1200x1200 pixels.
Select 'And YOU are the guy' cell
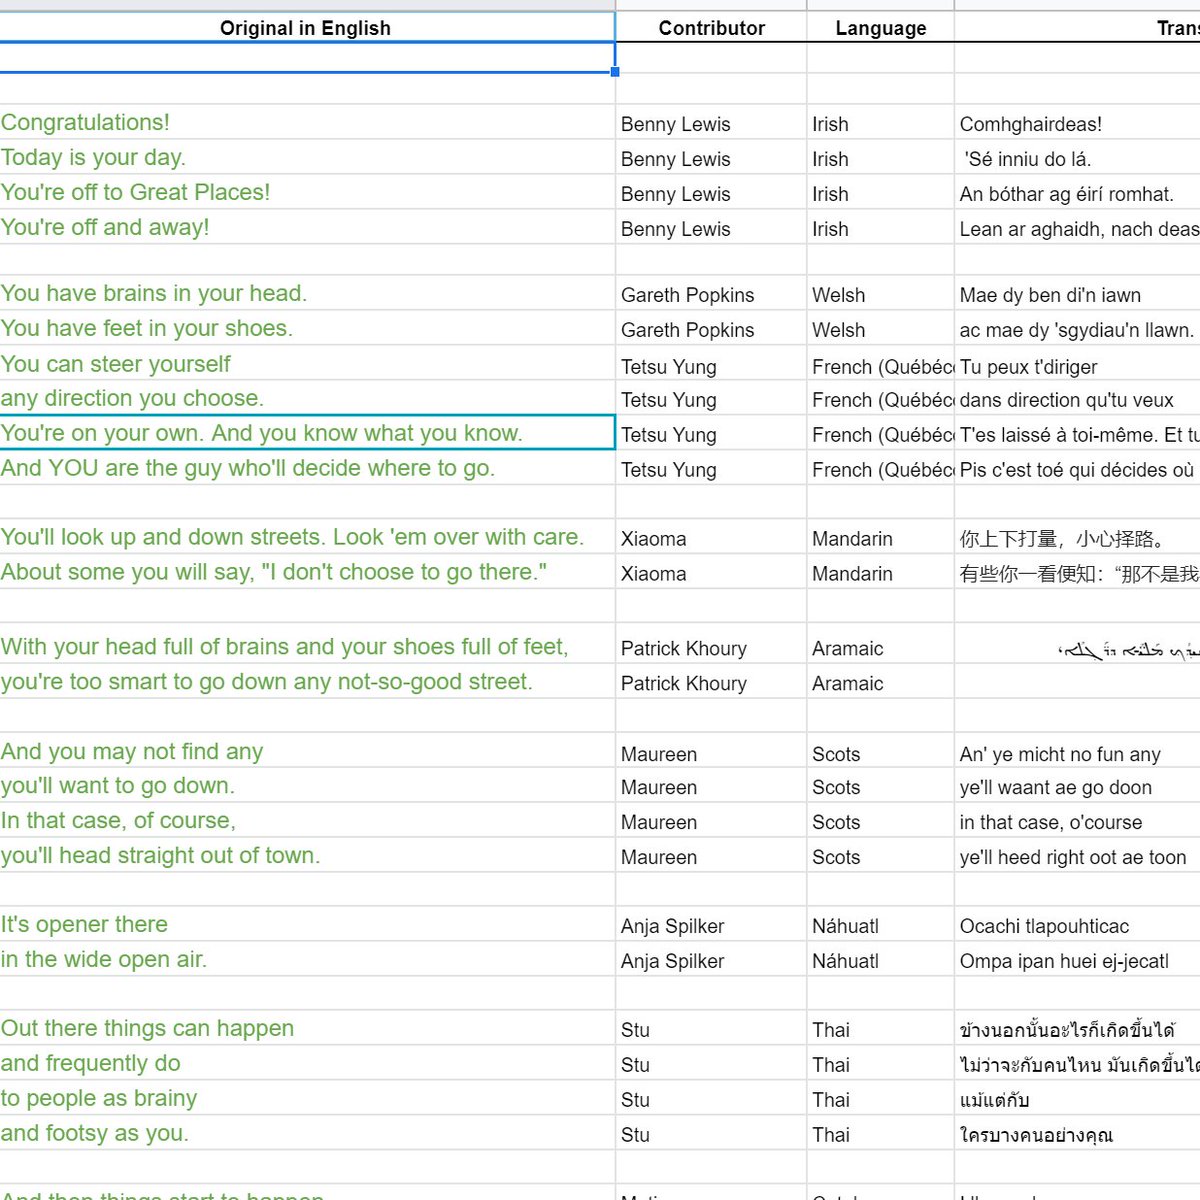(x=306, y=468)
